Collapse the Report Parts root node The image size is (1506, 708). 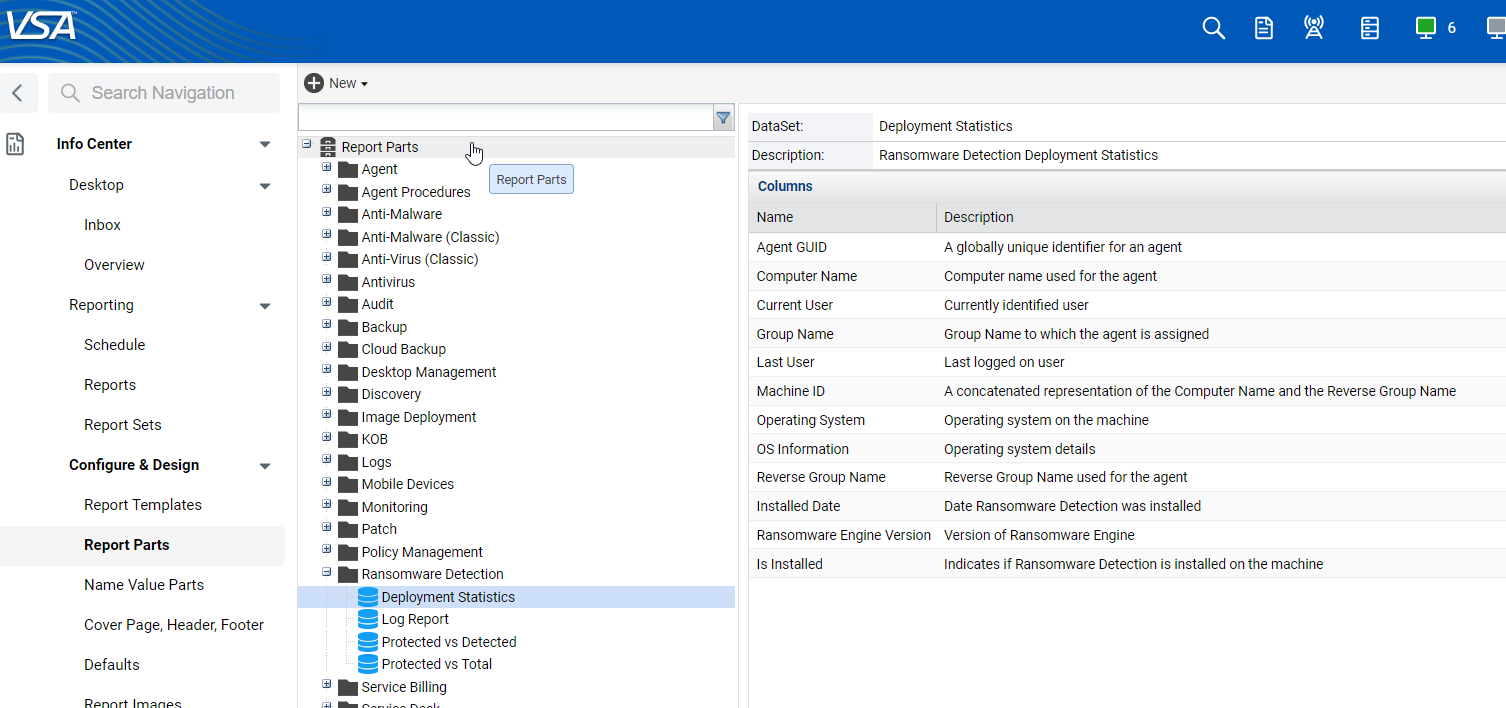(307, 145)
